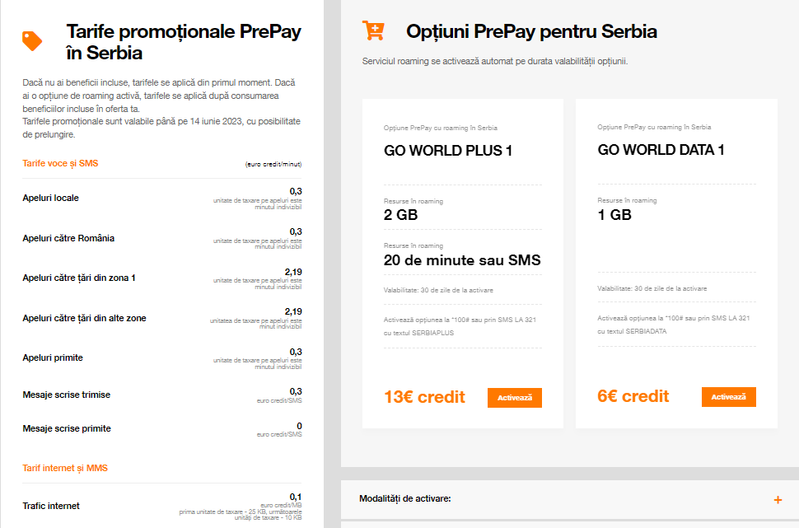Image resolution: width=799 pixels, height=528 pixels.
Task: Open the Modalități de activare label
Action: [405, 498]
